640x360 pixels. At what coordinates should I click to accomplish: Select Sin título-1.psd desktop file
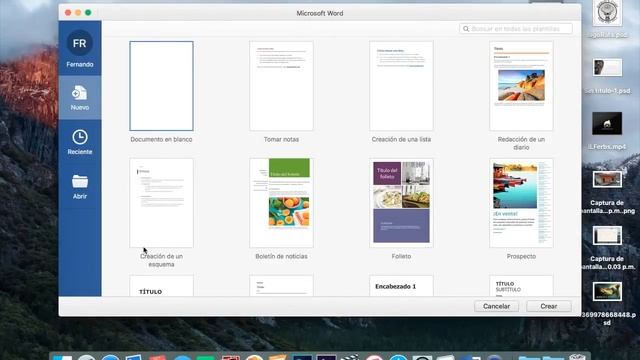tap(607, 68)
